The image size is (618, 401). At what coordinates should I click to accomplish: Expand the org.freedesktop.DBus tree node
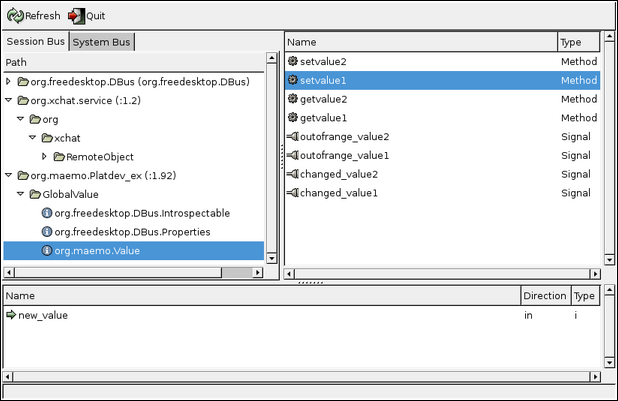click(10, 82)
